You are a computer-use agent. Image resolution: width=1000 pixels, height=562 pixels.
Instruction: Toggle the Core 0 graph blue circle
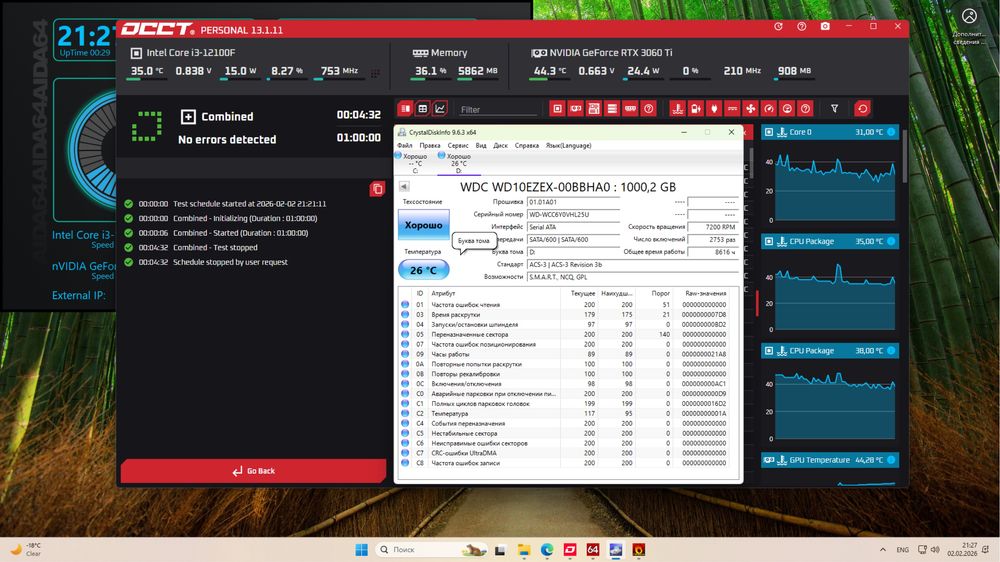891,132
